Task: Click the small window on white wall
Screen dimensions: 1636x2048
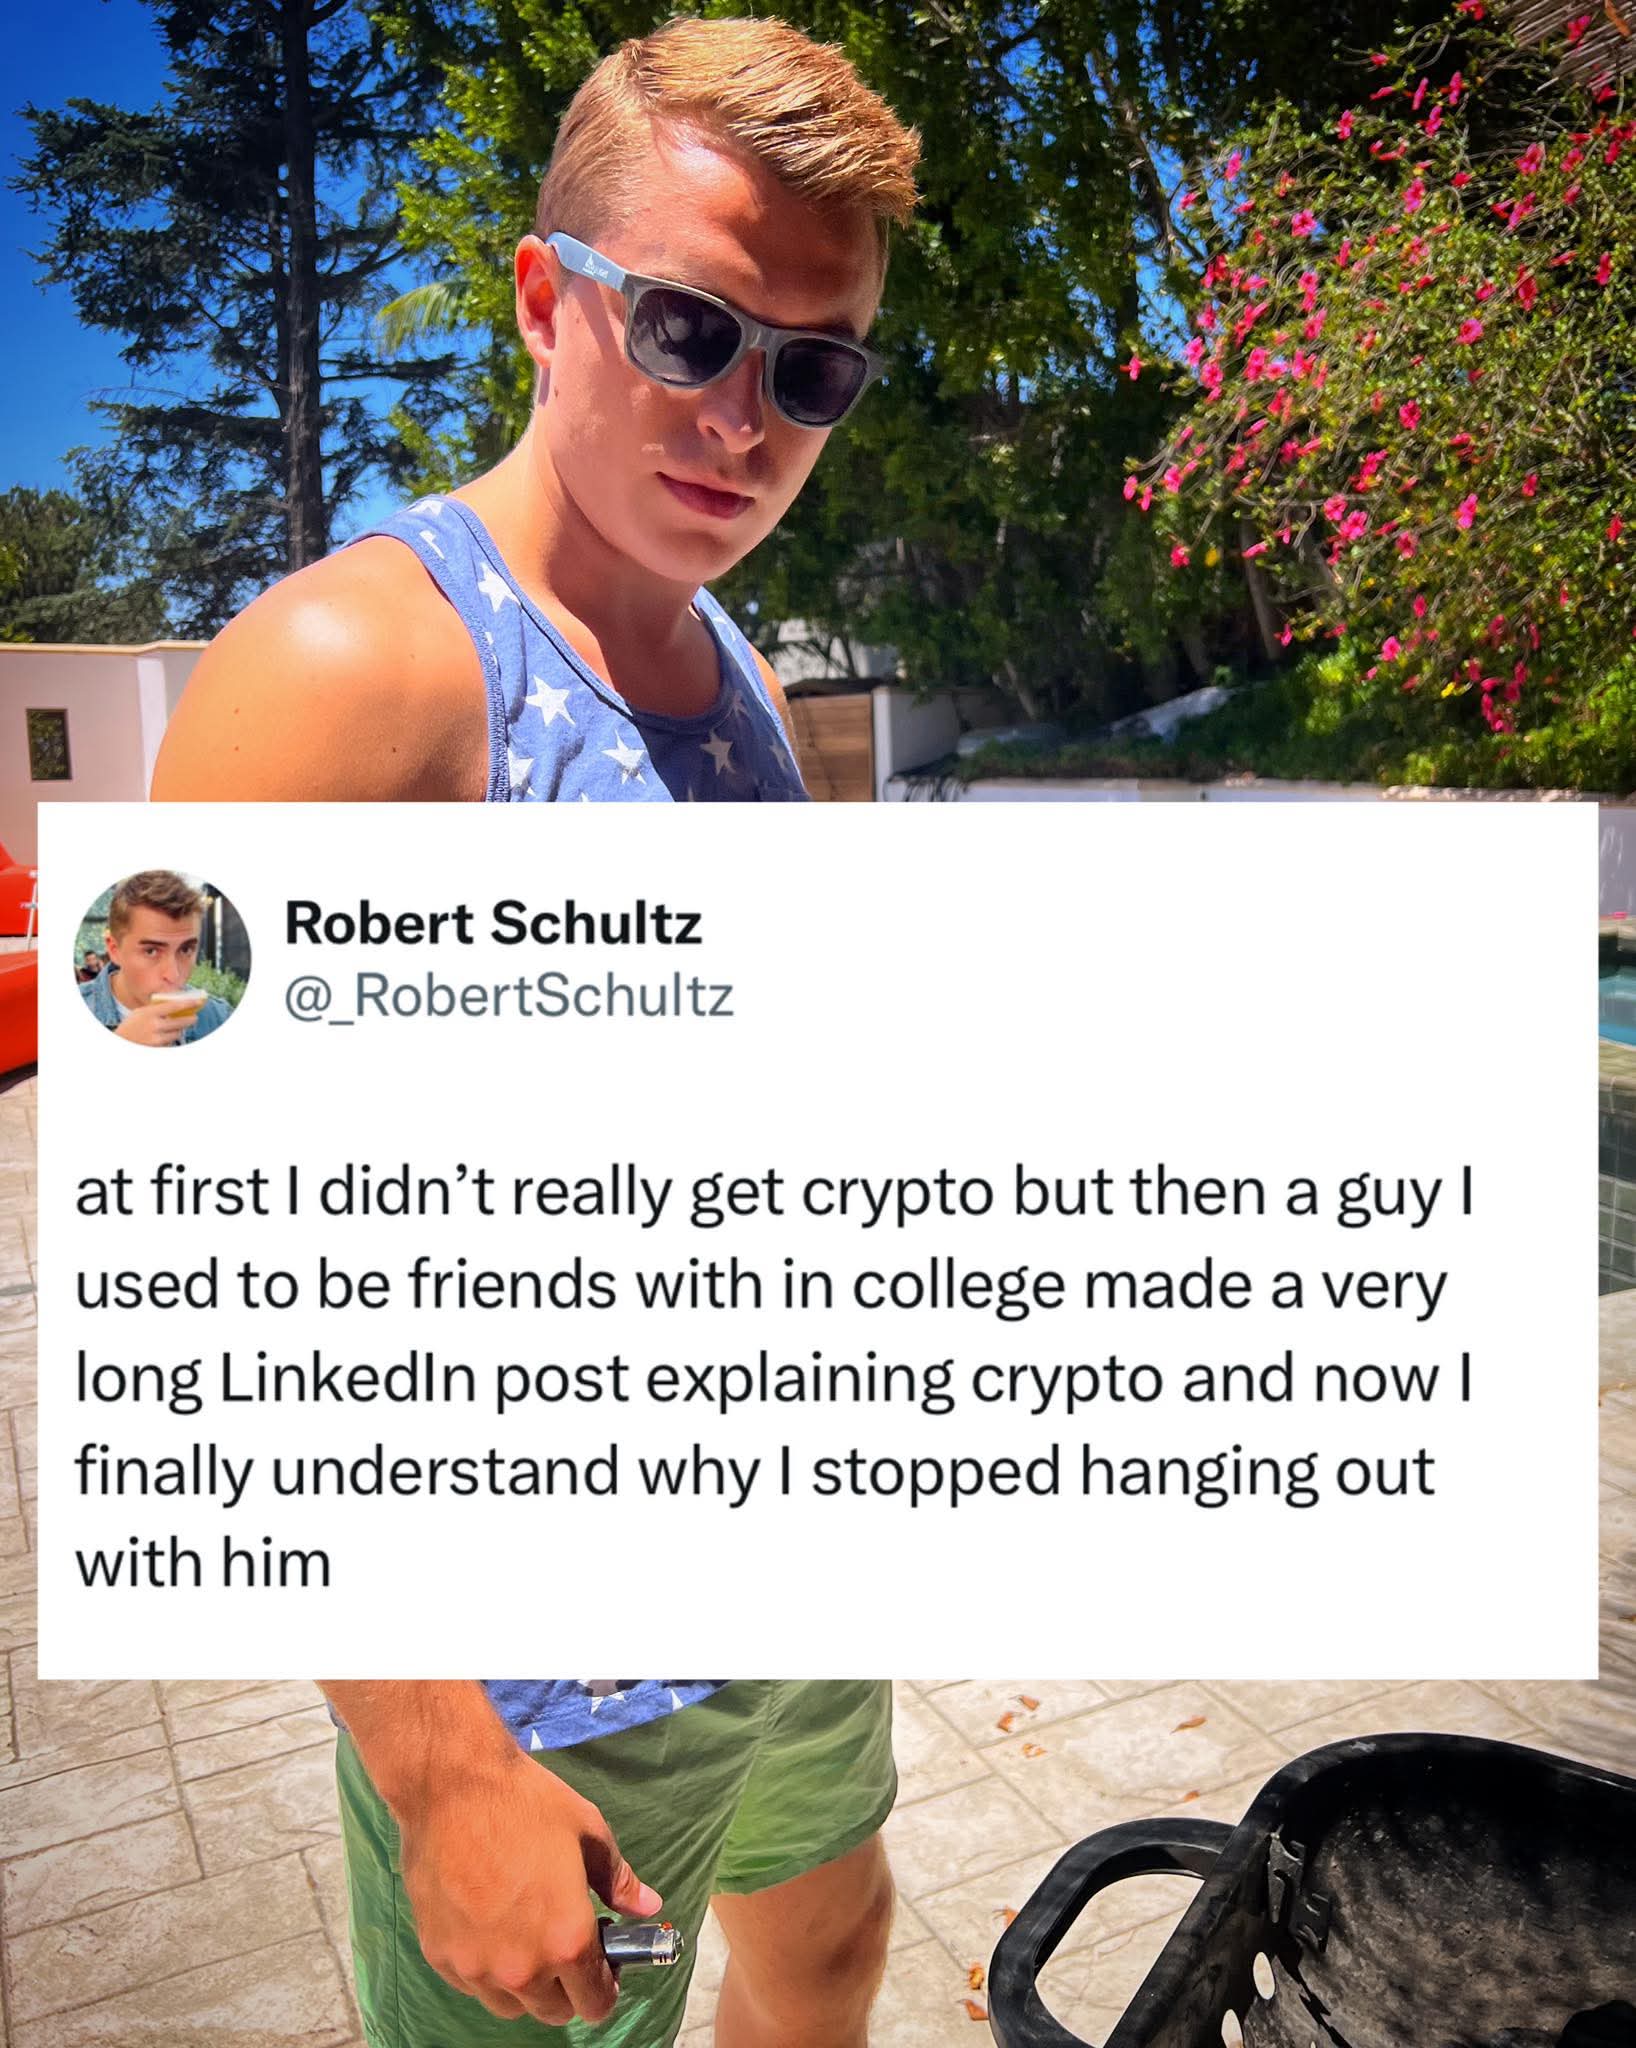Action: coord(47,744)
